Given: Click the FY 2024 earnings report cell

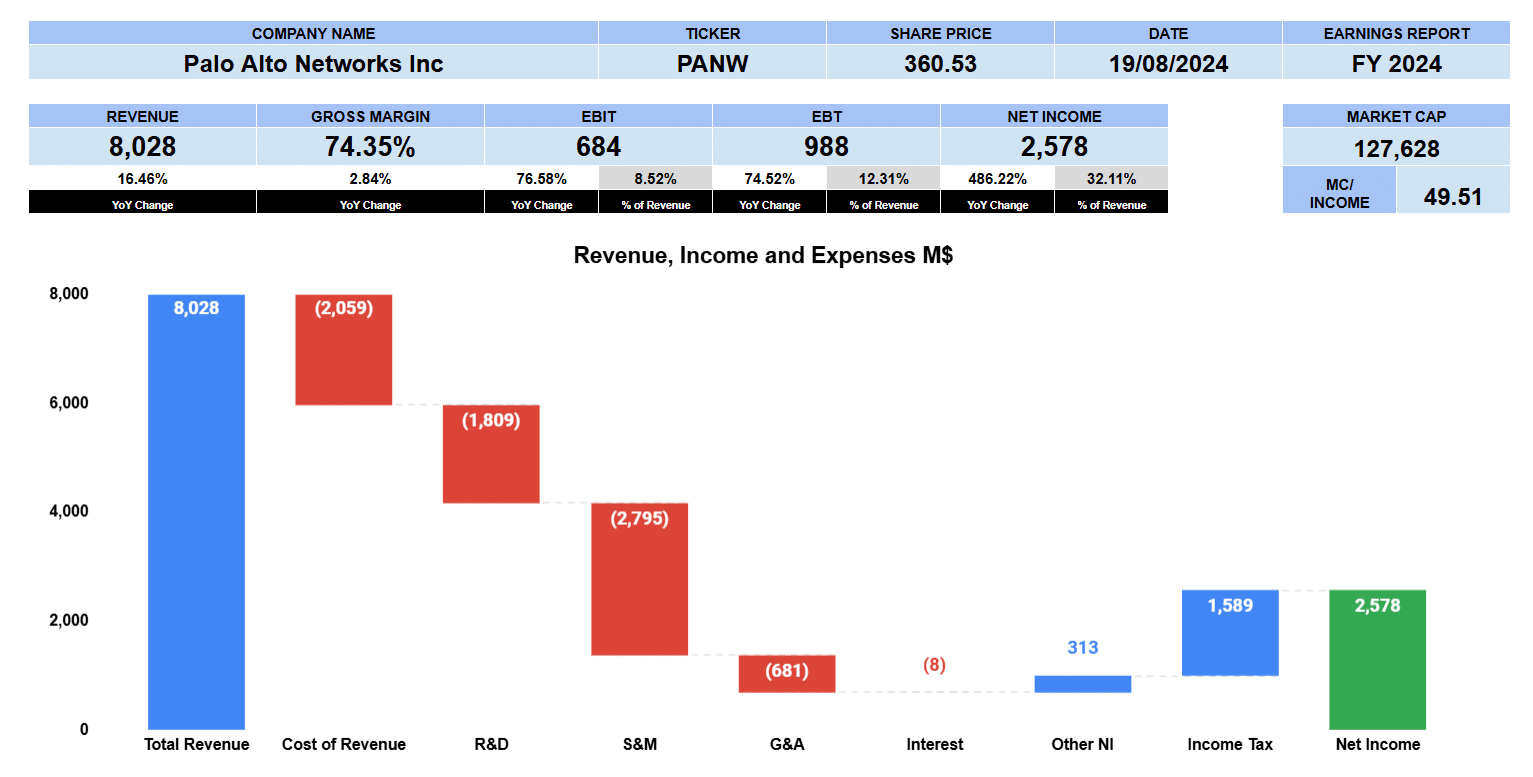Looking at the screenshot, I should pos(1396,64).
